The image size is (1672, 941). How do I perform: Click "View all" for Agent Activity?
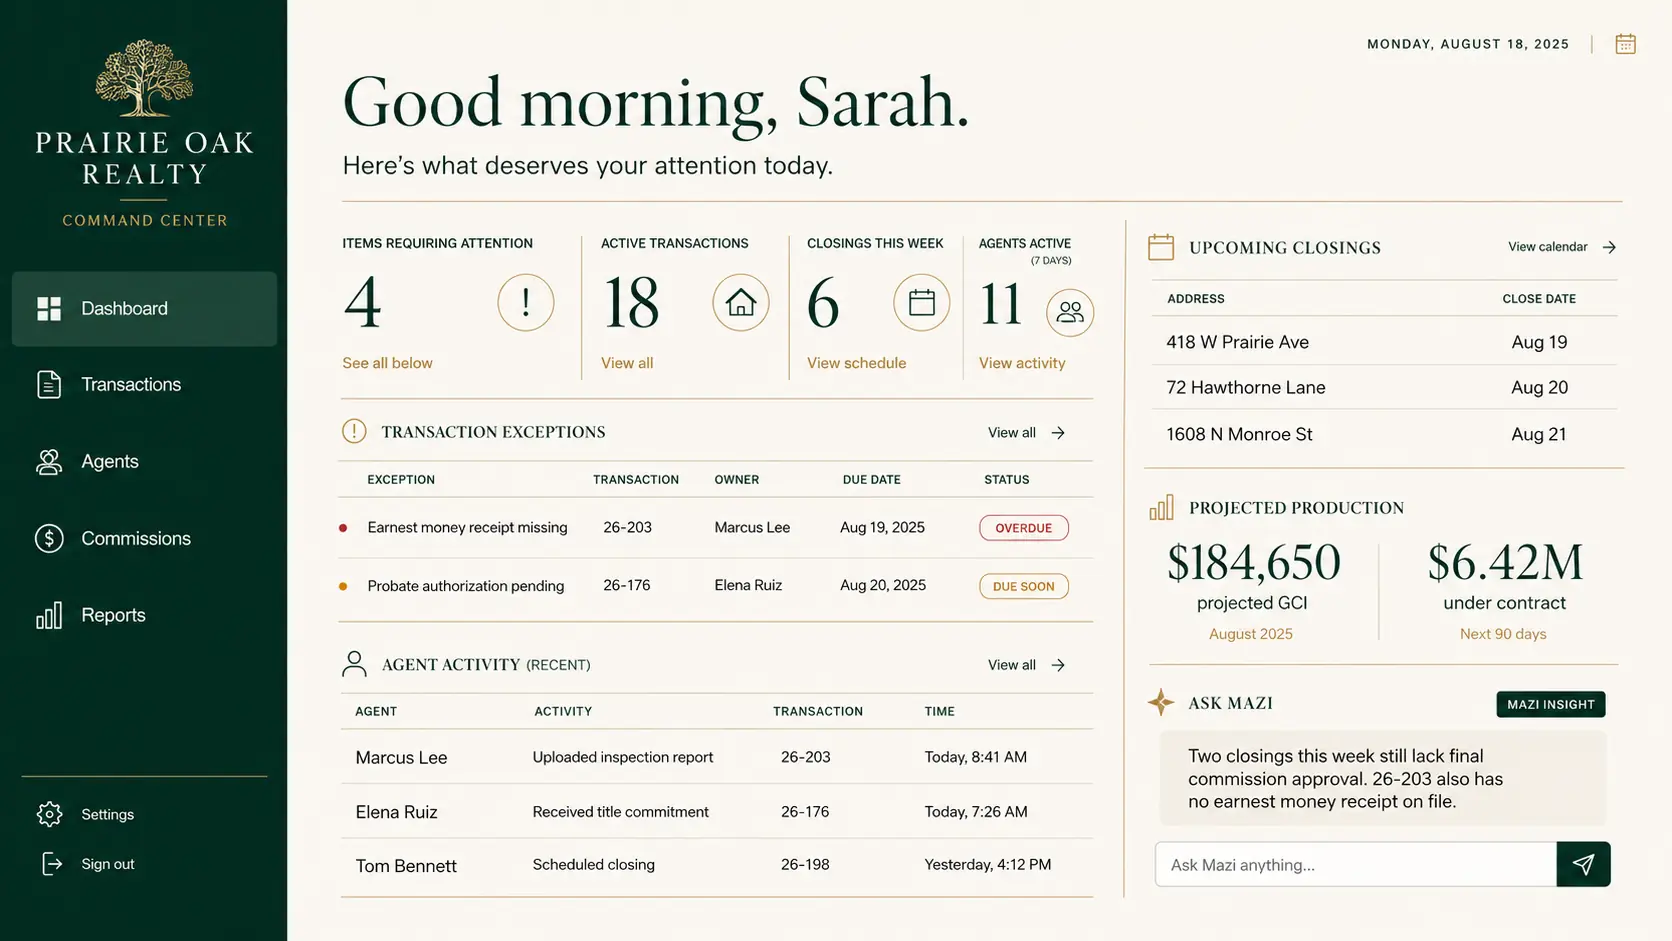click(x=1027, y=665)
